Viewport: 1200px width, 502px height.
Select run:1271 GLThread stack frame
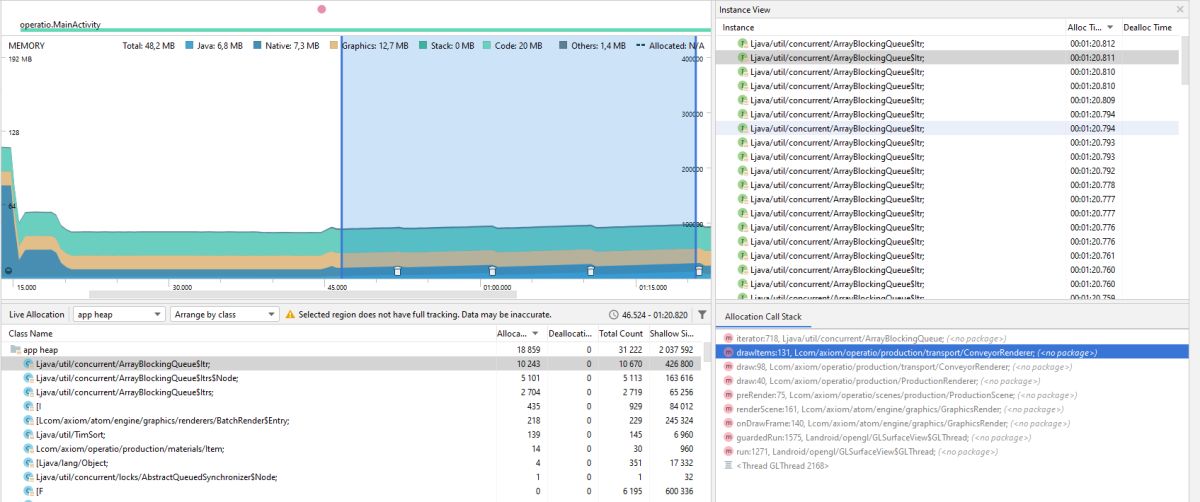point(952,452)
